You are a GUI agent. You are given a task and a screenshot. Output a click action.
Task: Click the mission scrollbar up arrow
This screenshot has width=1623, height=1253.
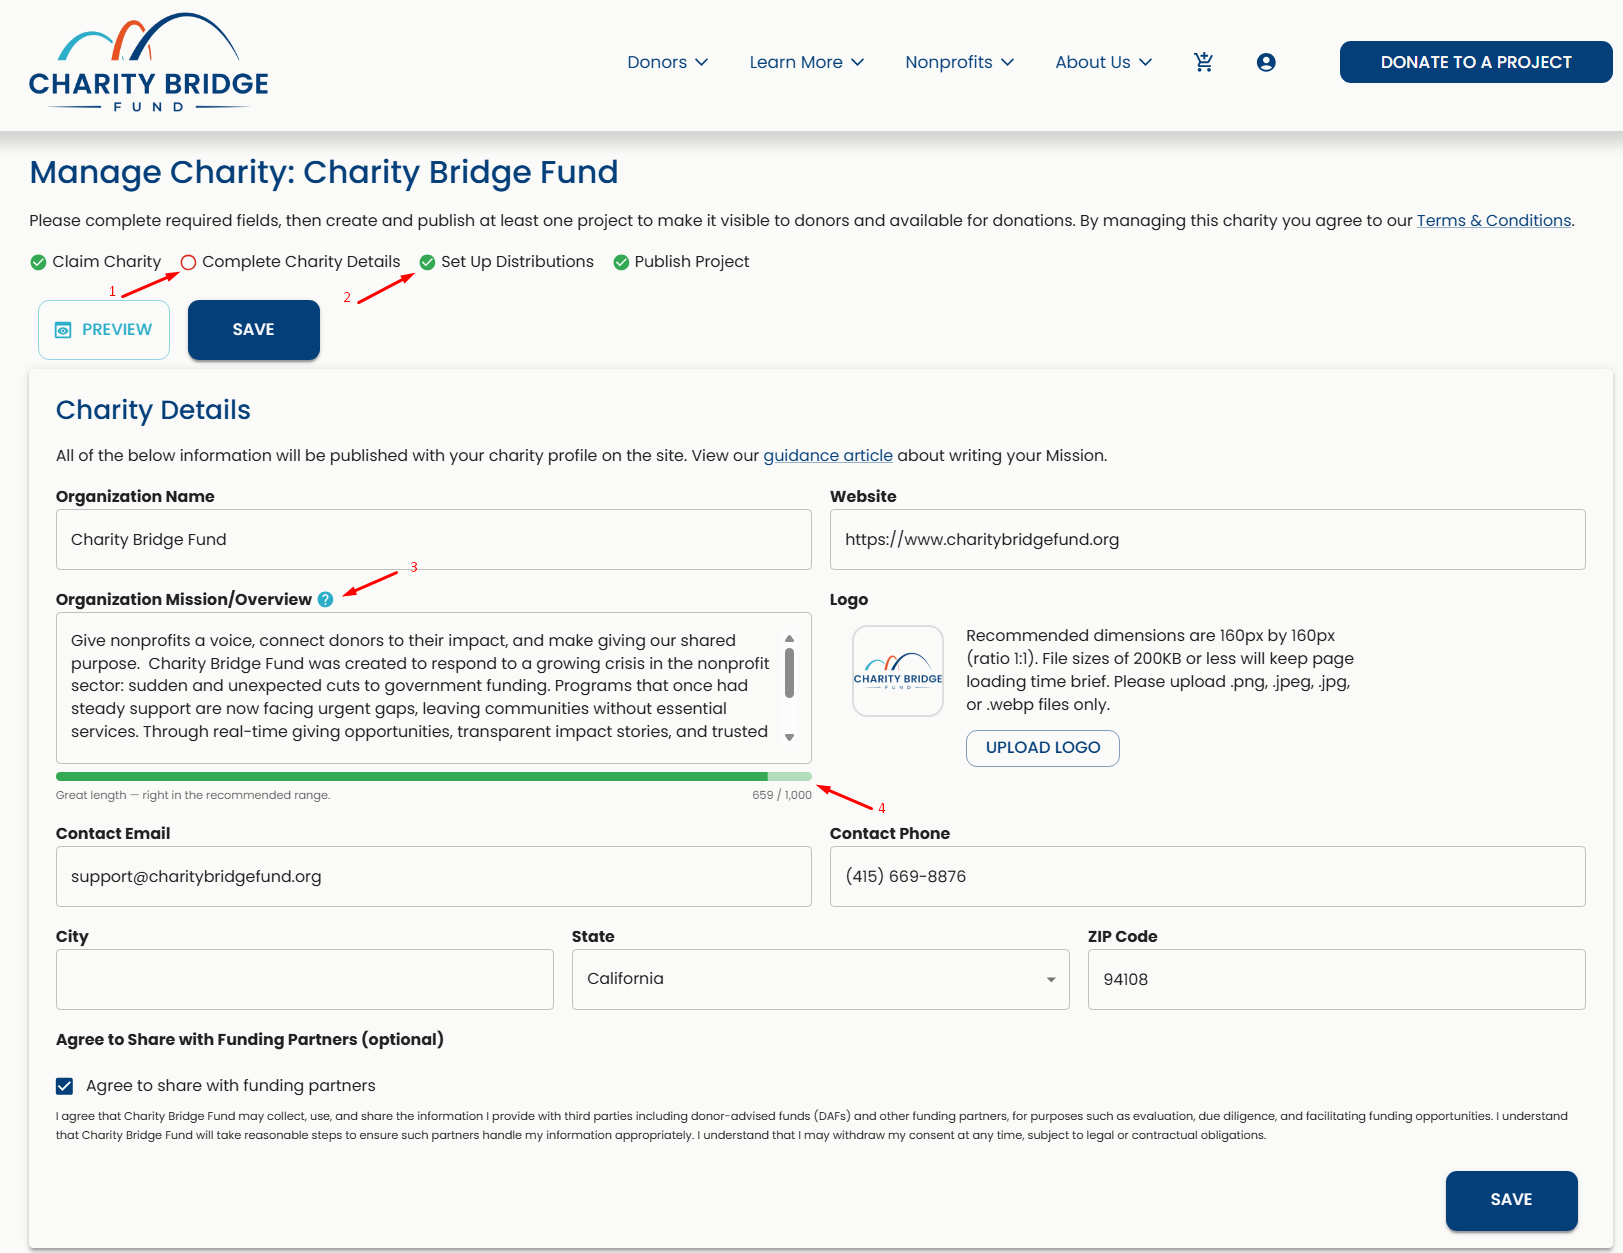pos(790,638)
